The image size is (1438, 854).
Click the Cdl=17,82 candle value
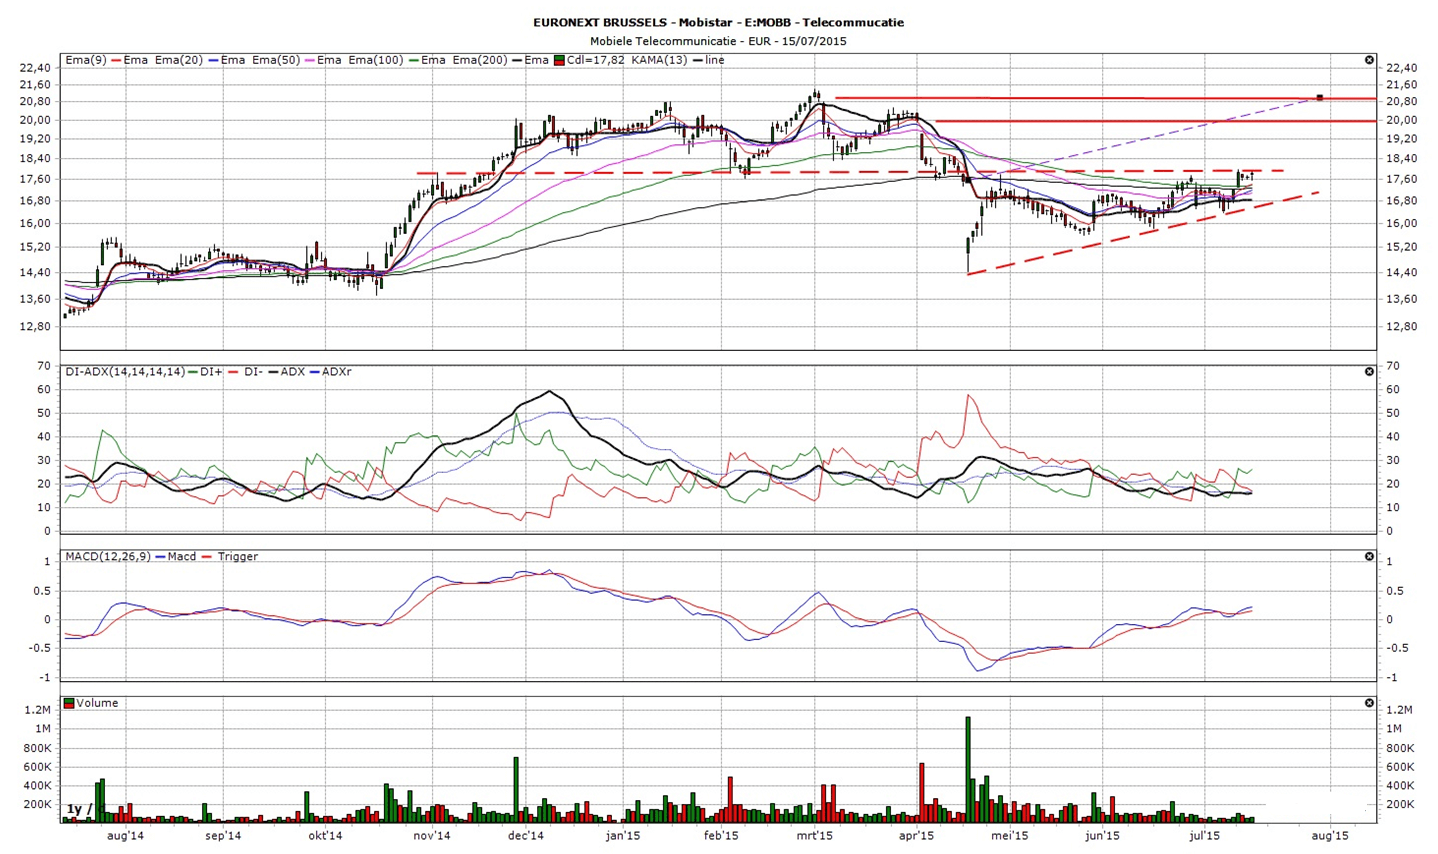click(x=596, y=60)
